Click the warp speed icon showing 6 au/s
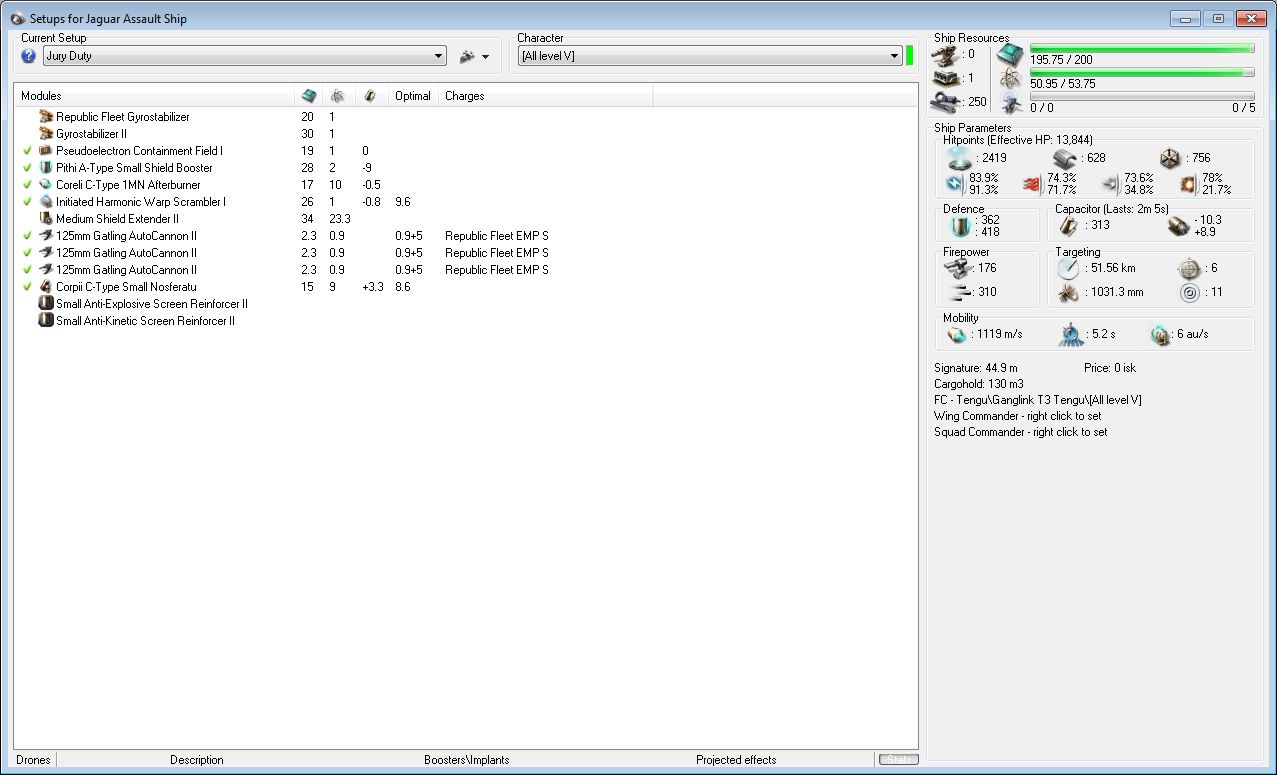 coord(1160,334)
